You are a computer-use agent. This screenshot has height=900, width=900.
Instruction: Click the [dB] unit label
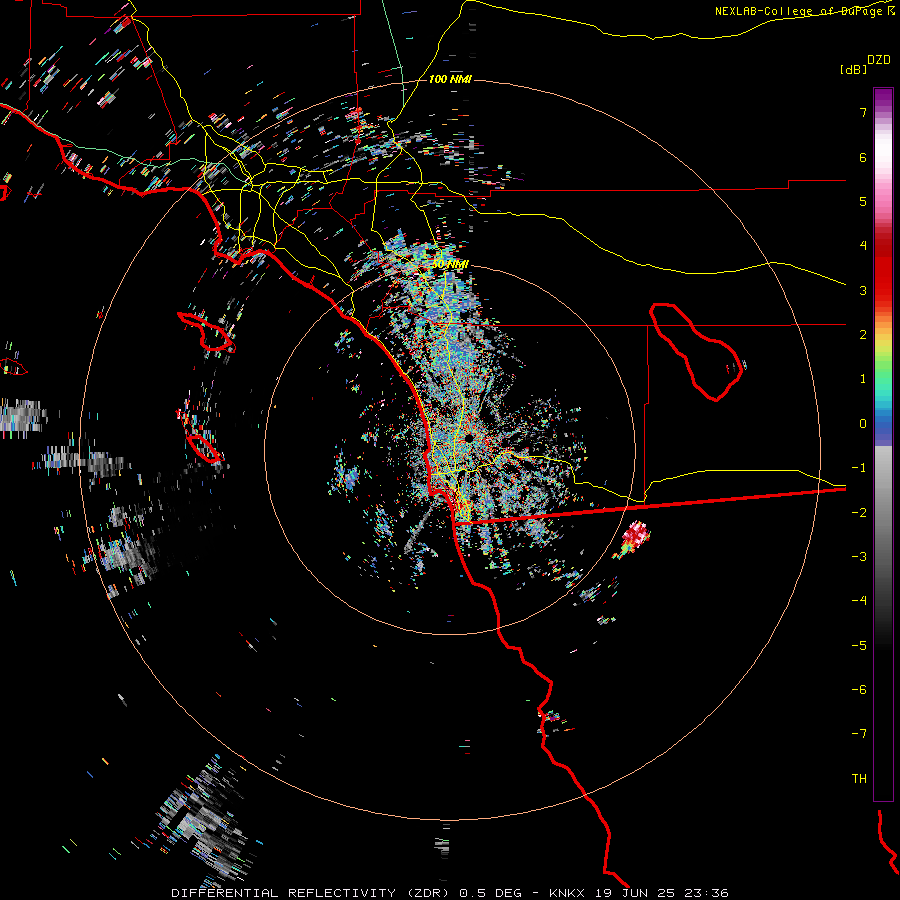click(x=853, y=69)
